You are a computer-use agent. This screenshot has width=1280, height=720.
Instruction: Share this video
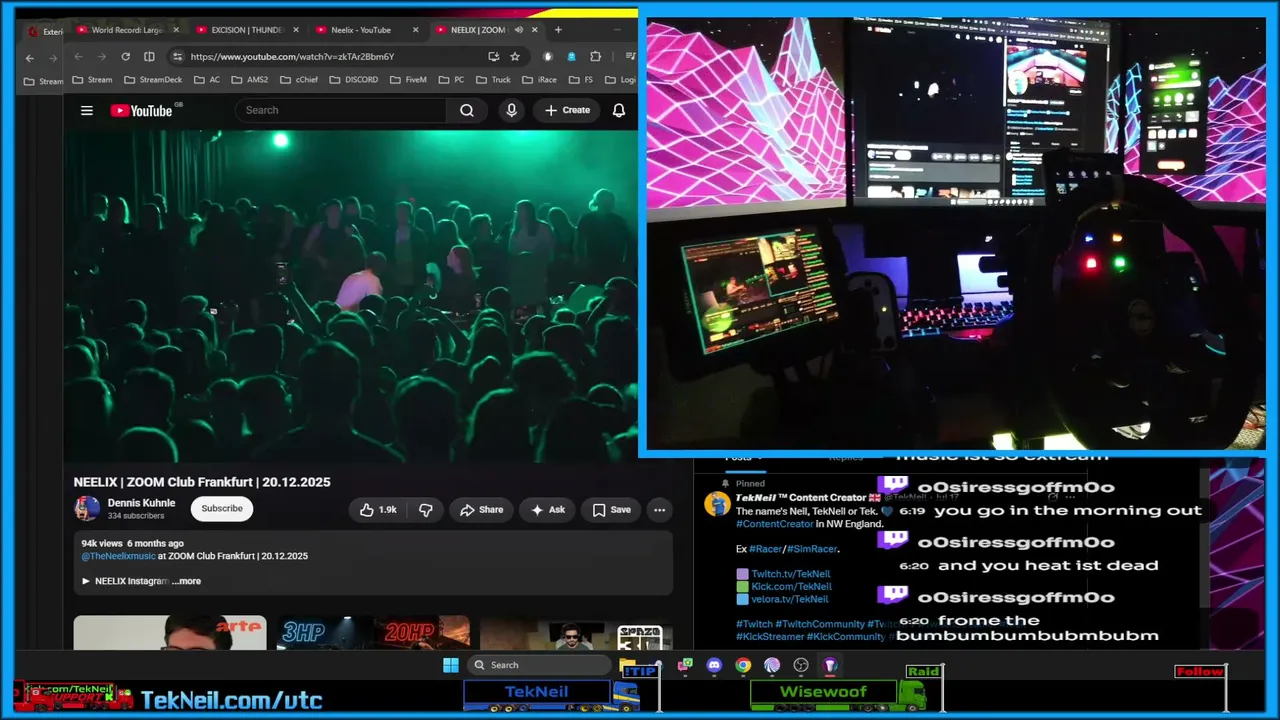pyautogui.click(x=481, y=510)
